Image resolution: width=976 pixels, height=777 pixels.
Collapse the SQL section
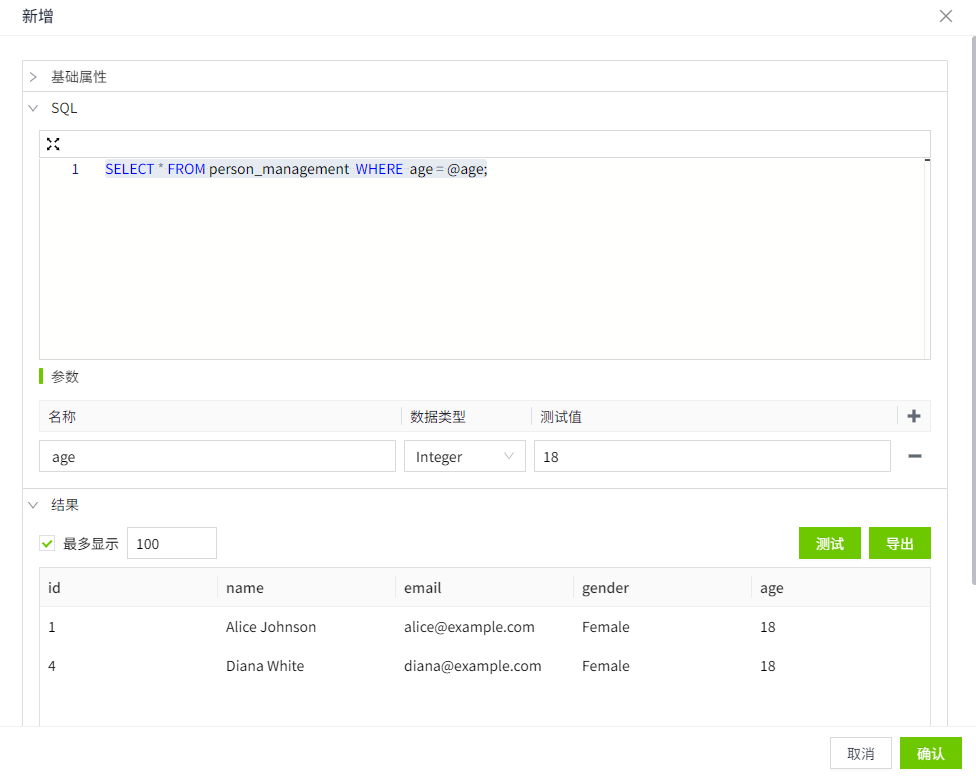33,108
